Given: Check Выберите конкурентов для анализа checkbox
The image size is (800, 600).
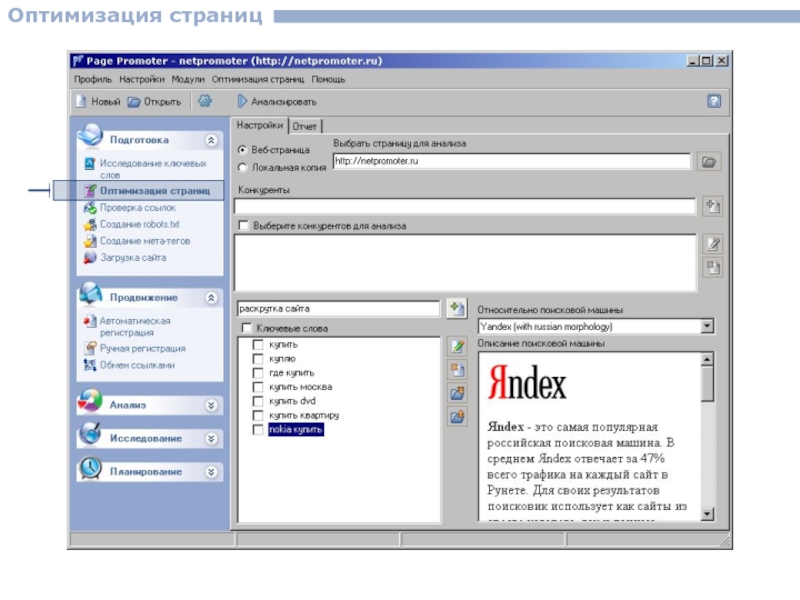Looking at the screenshot, I should (243, 226).
